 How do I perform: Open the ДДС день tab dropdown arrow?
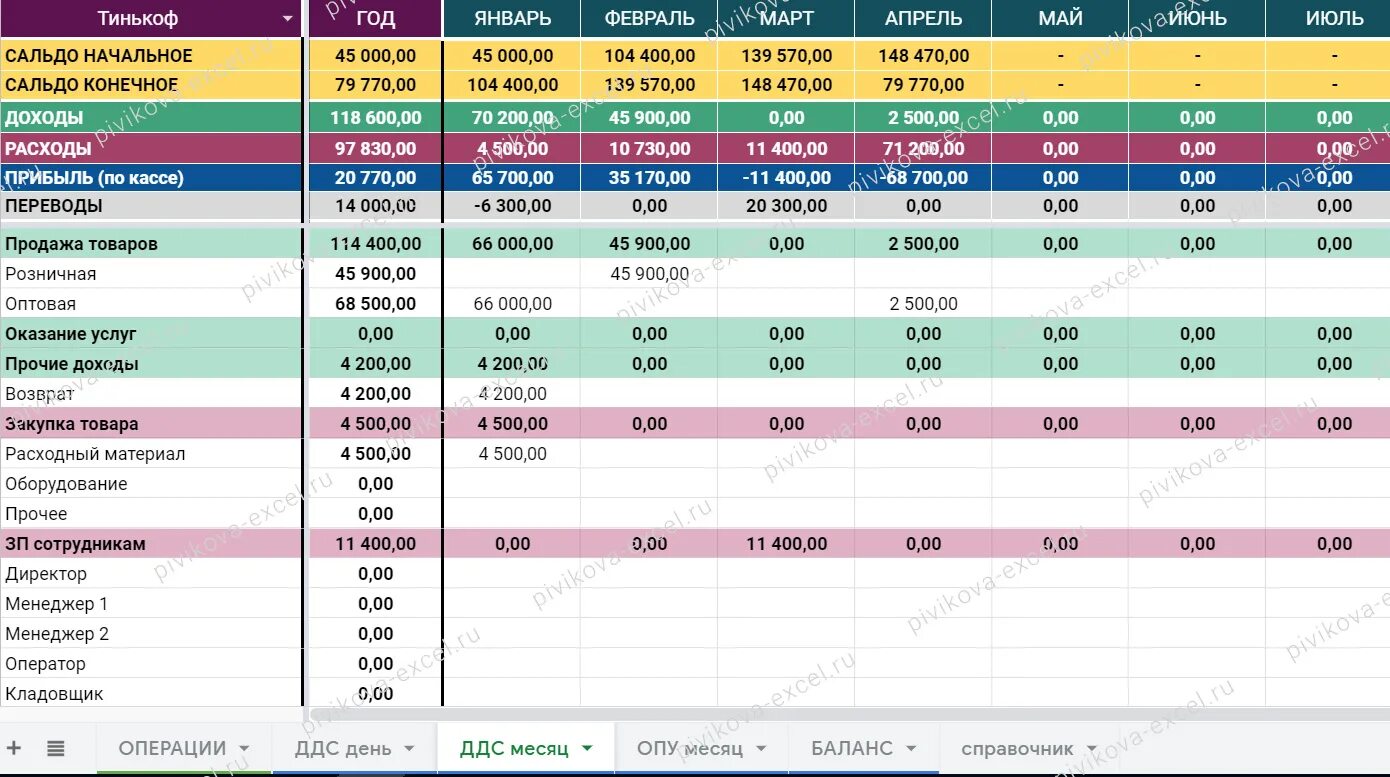(x=409, y=748)
